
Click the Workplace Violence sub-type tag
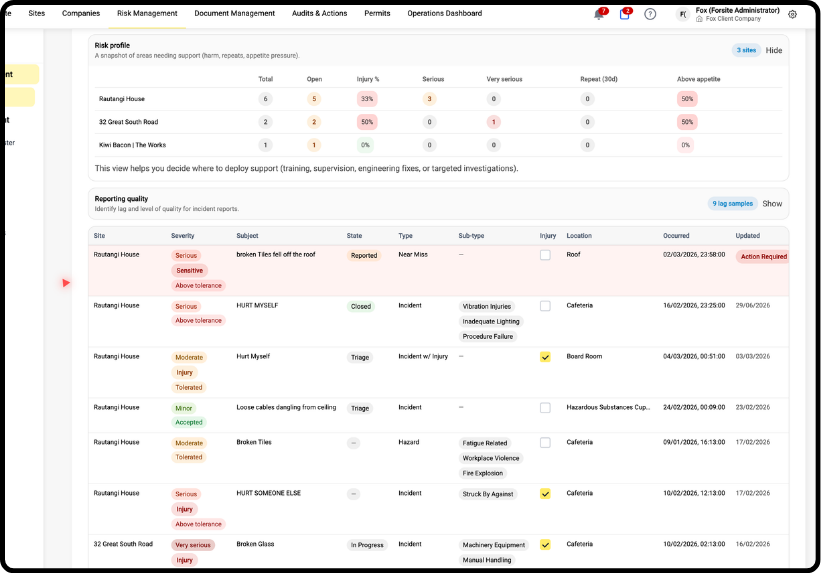pyautogui.click(x=491, y=458)
